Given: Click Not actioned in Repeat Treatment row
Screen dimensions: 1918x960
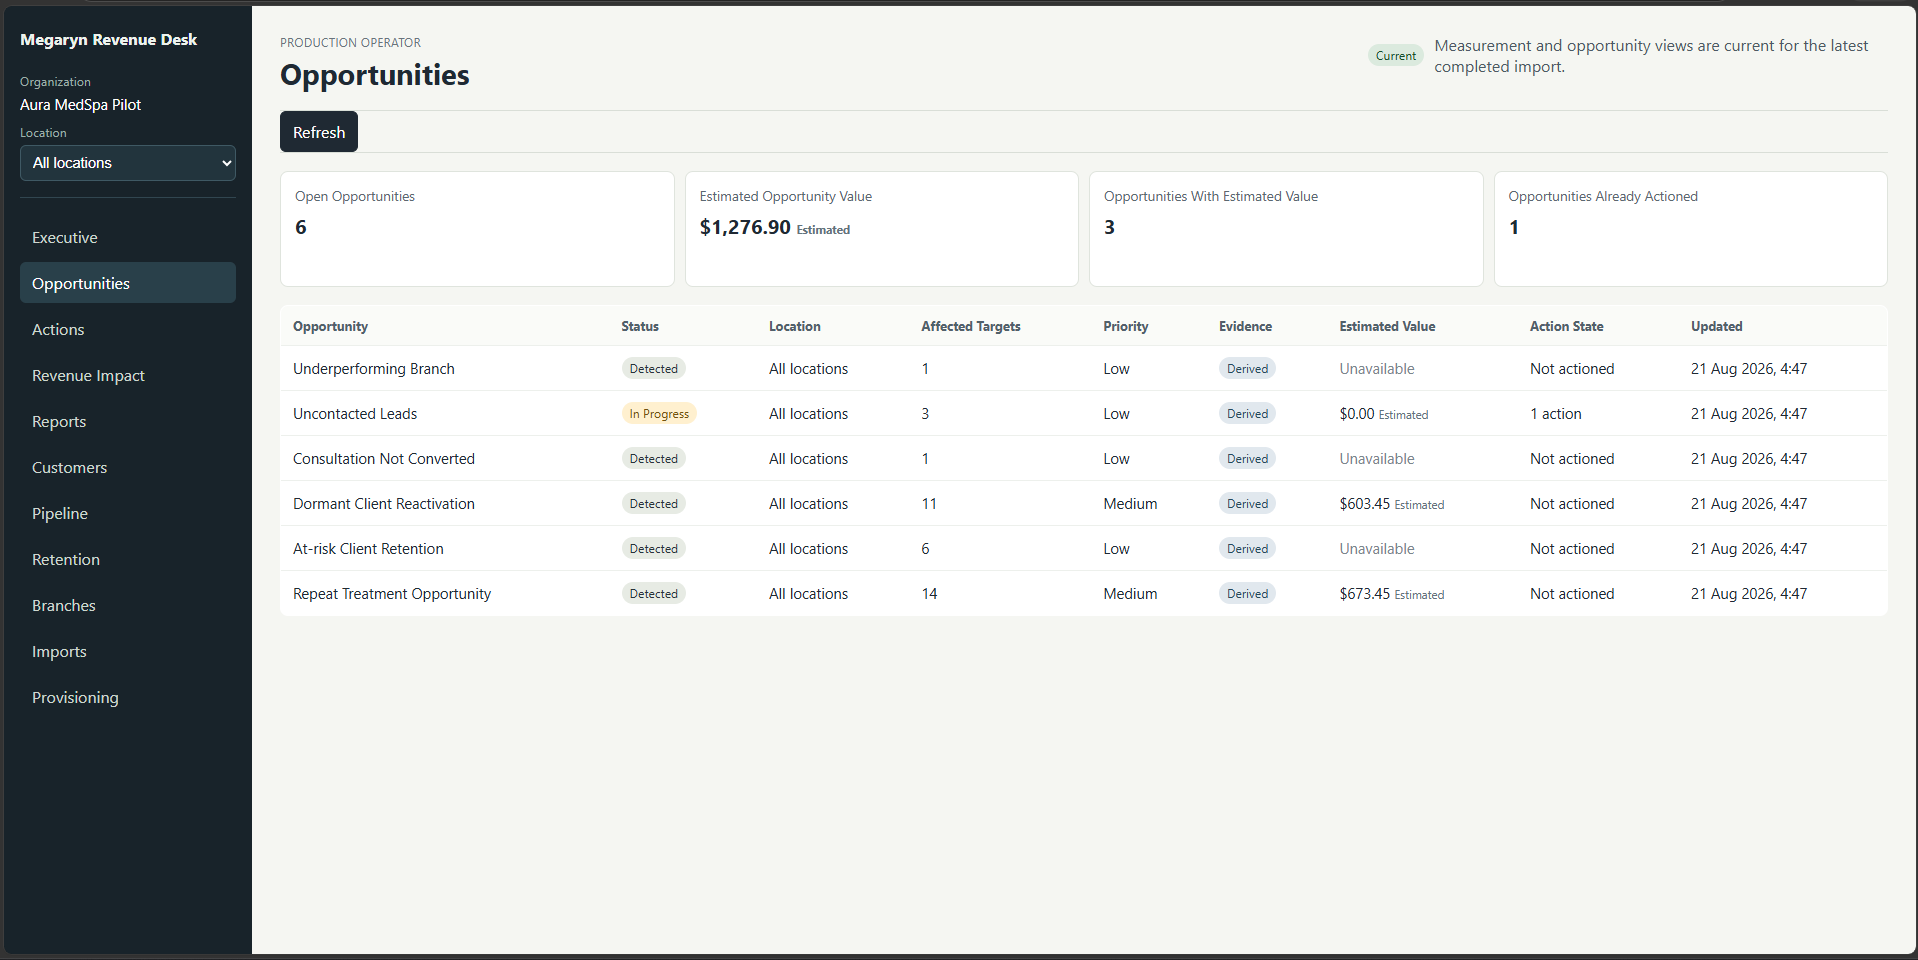Looking at the screenshot, I should (1572, 594).
